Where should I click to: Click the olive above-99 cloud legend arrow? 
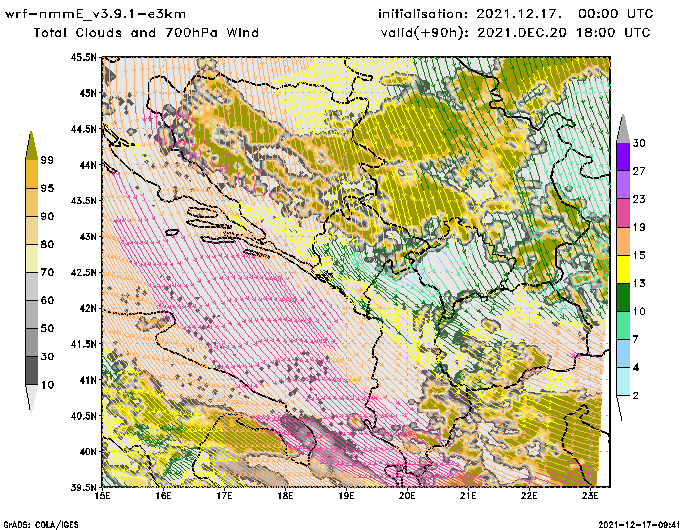click(31, 146)
